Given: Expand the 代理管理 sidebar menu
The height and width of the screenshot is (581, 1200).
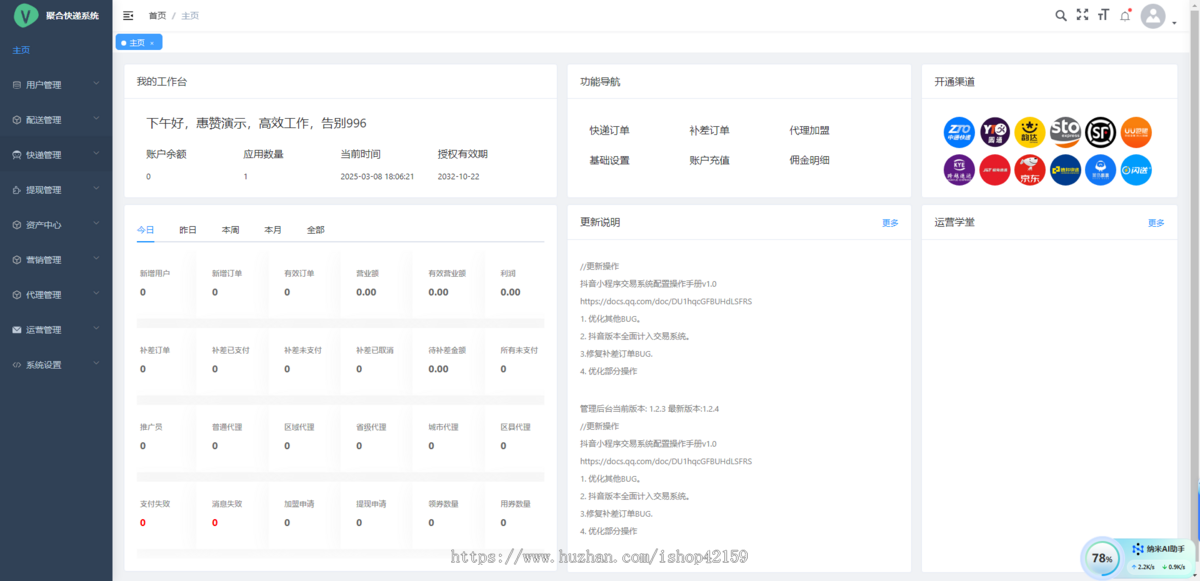Looking at the screenshot, I should coord(56,295).
